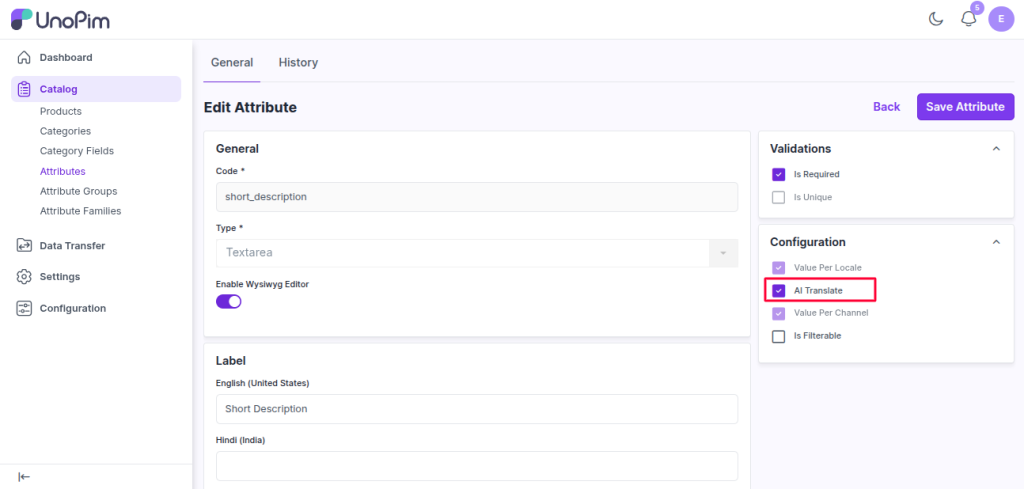Toggle dark mode moon icon

936,19
